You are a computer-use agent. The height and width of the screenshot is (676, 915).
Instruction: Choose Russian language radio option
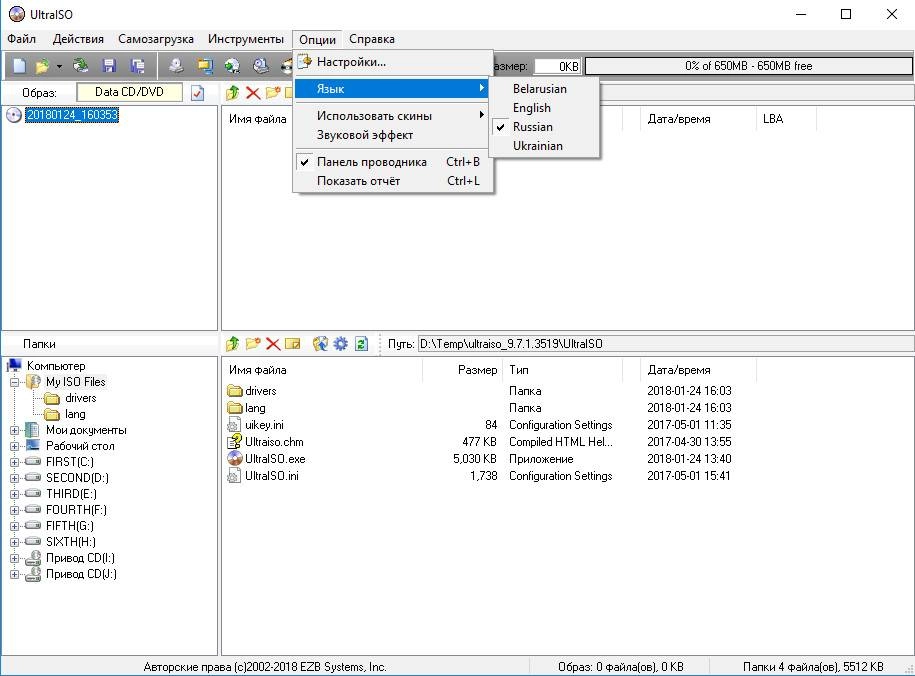[x=544, y=127]
